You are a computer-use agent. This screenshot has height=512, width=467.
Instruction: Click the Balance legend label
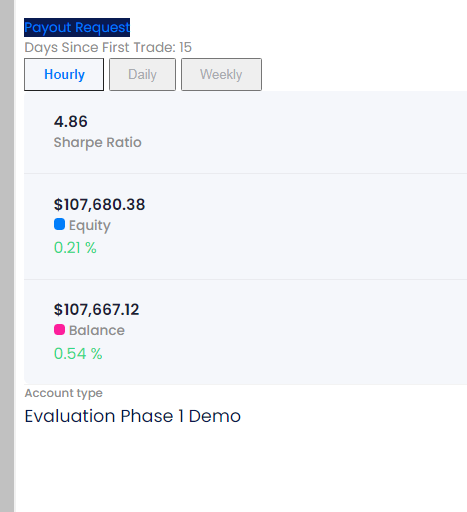97,330
